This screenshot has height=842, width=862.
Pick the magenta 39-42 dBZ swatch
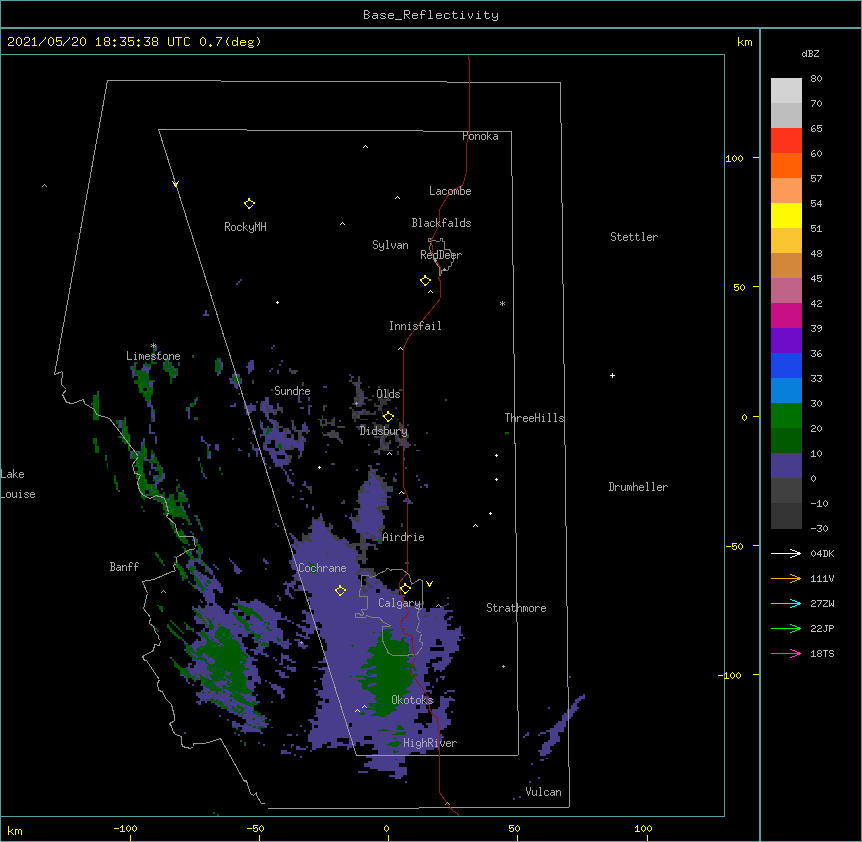pos(786,315)
